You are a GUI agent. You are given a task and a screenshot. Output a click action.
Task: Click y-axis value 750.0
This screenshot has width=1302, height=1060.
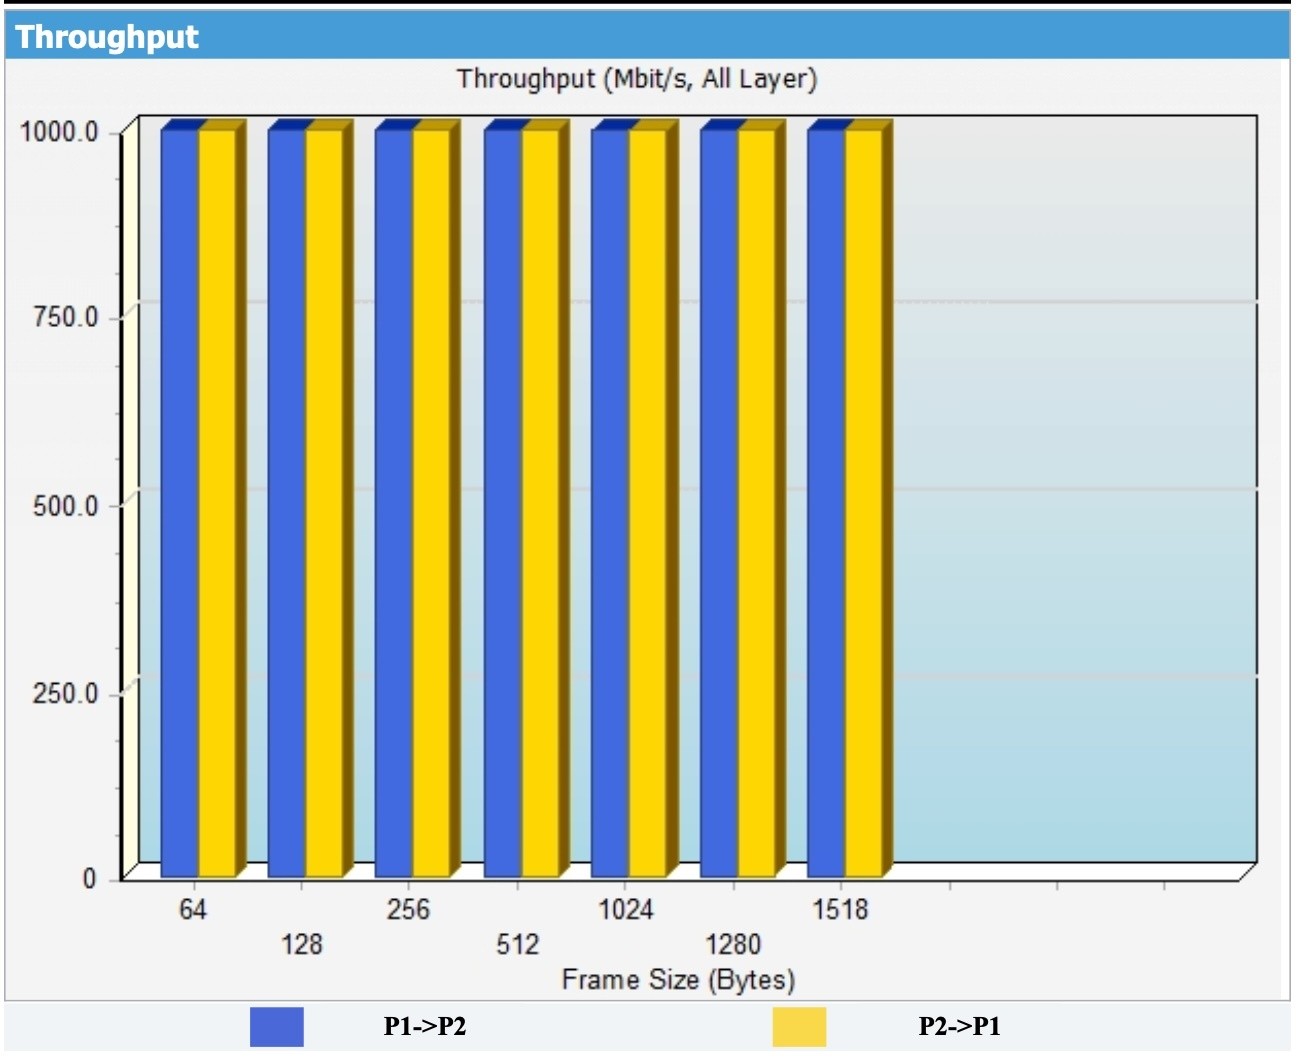point(65,317)
